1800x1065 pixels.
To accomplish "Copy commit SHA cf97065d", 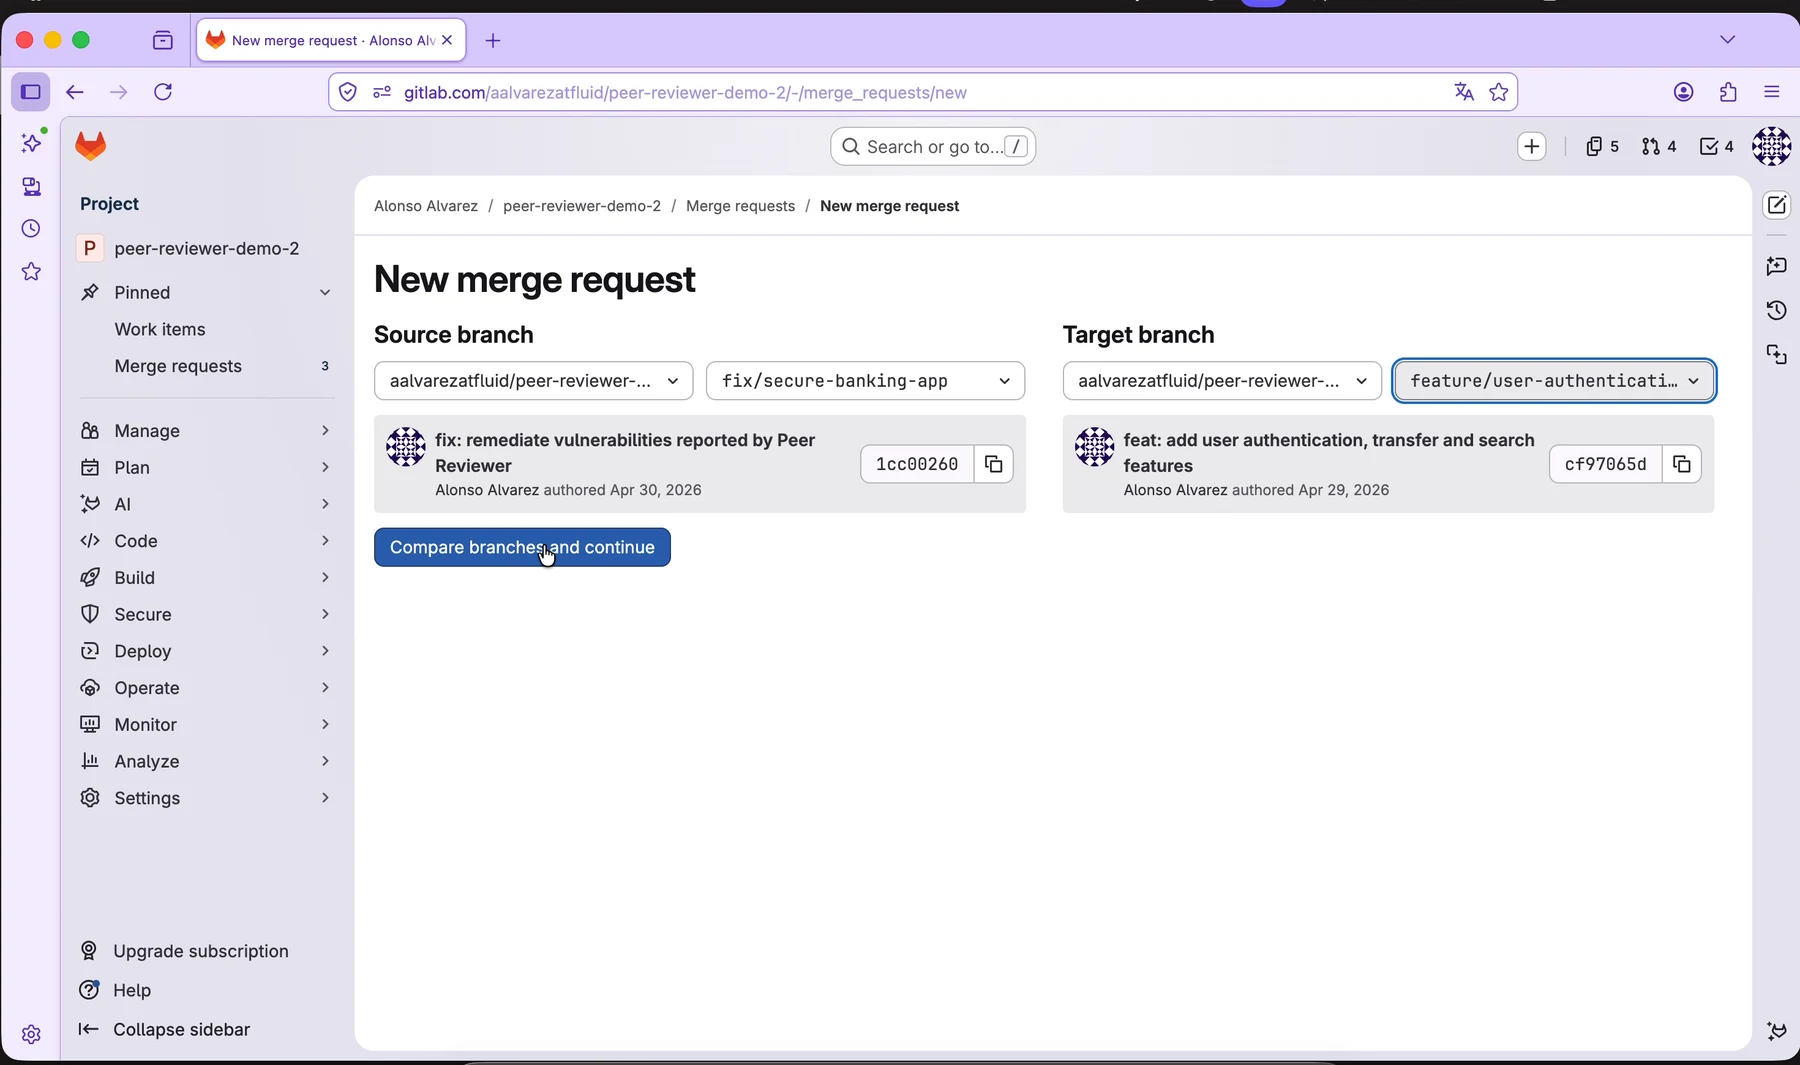I will click(1682, 464).
